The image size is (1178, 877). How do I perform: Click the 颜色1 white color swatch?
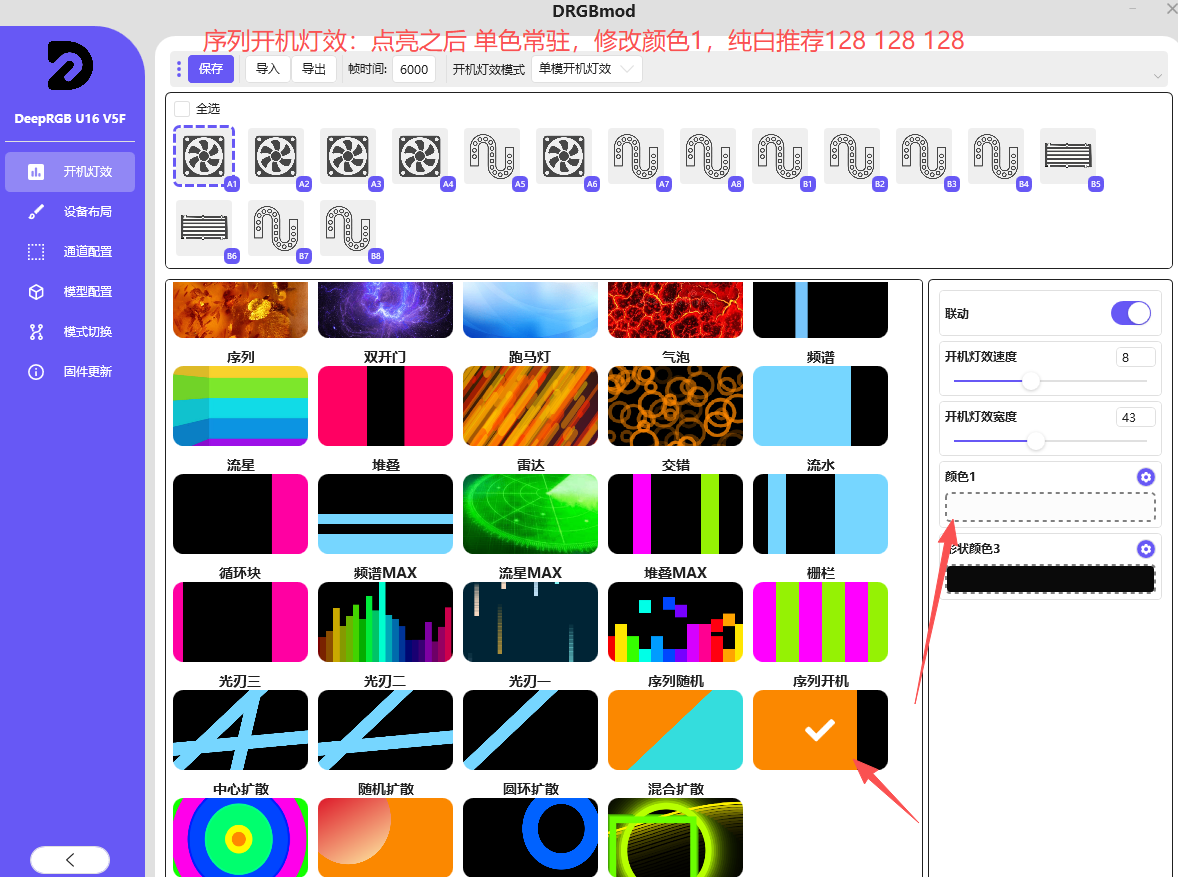(x=1050, y=507)
